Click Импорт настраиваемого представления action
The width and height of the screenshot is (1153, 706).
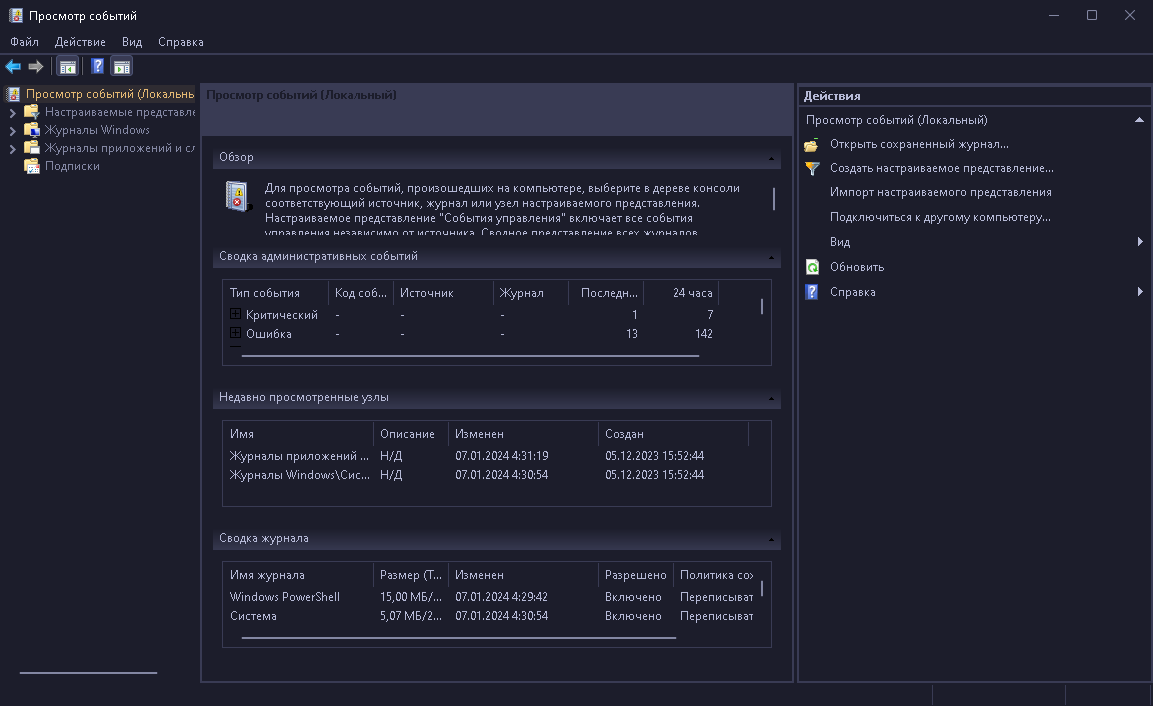(x=940, y=192)
